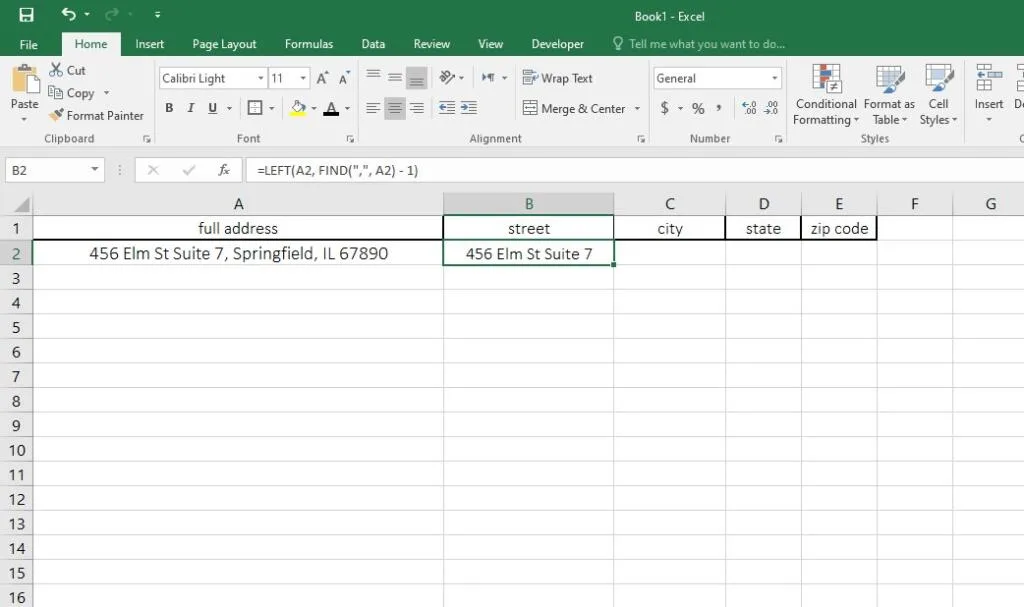This screenshot has height=607, width=1024.
Task: Click the Insert Function fx icon
Action: (x=223, y=171)
